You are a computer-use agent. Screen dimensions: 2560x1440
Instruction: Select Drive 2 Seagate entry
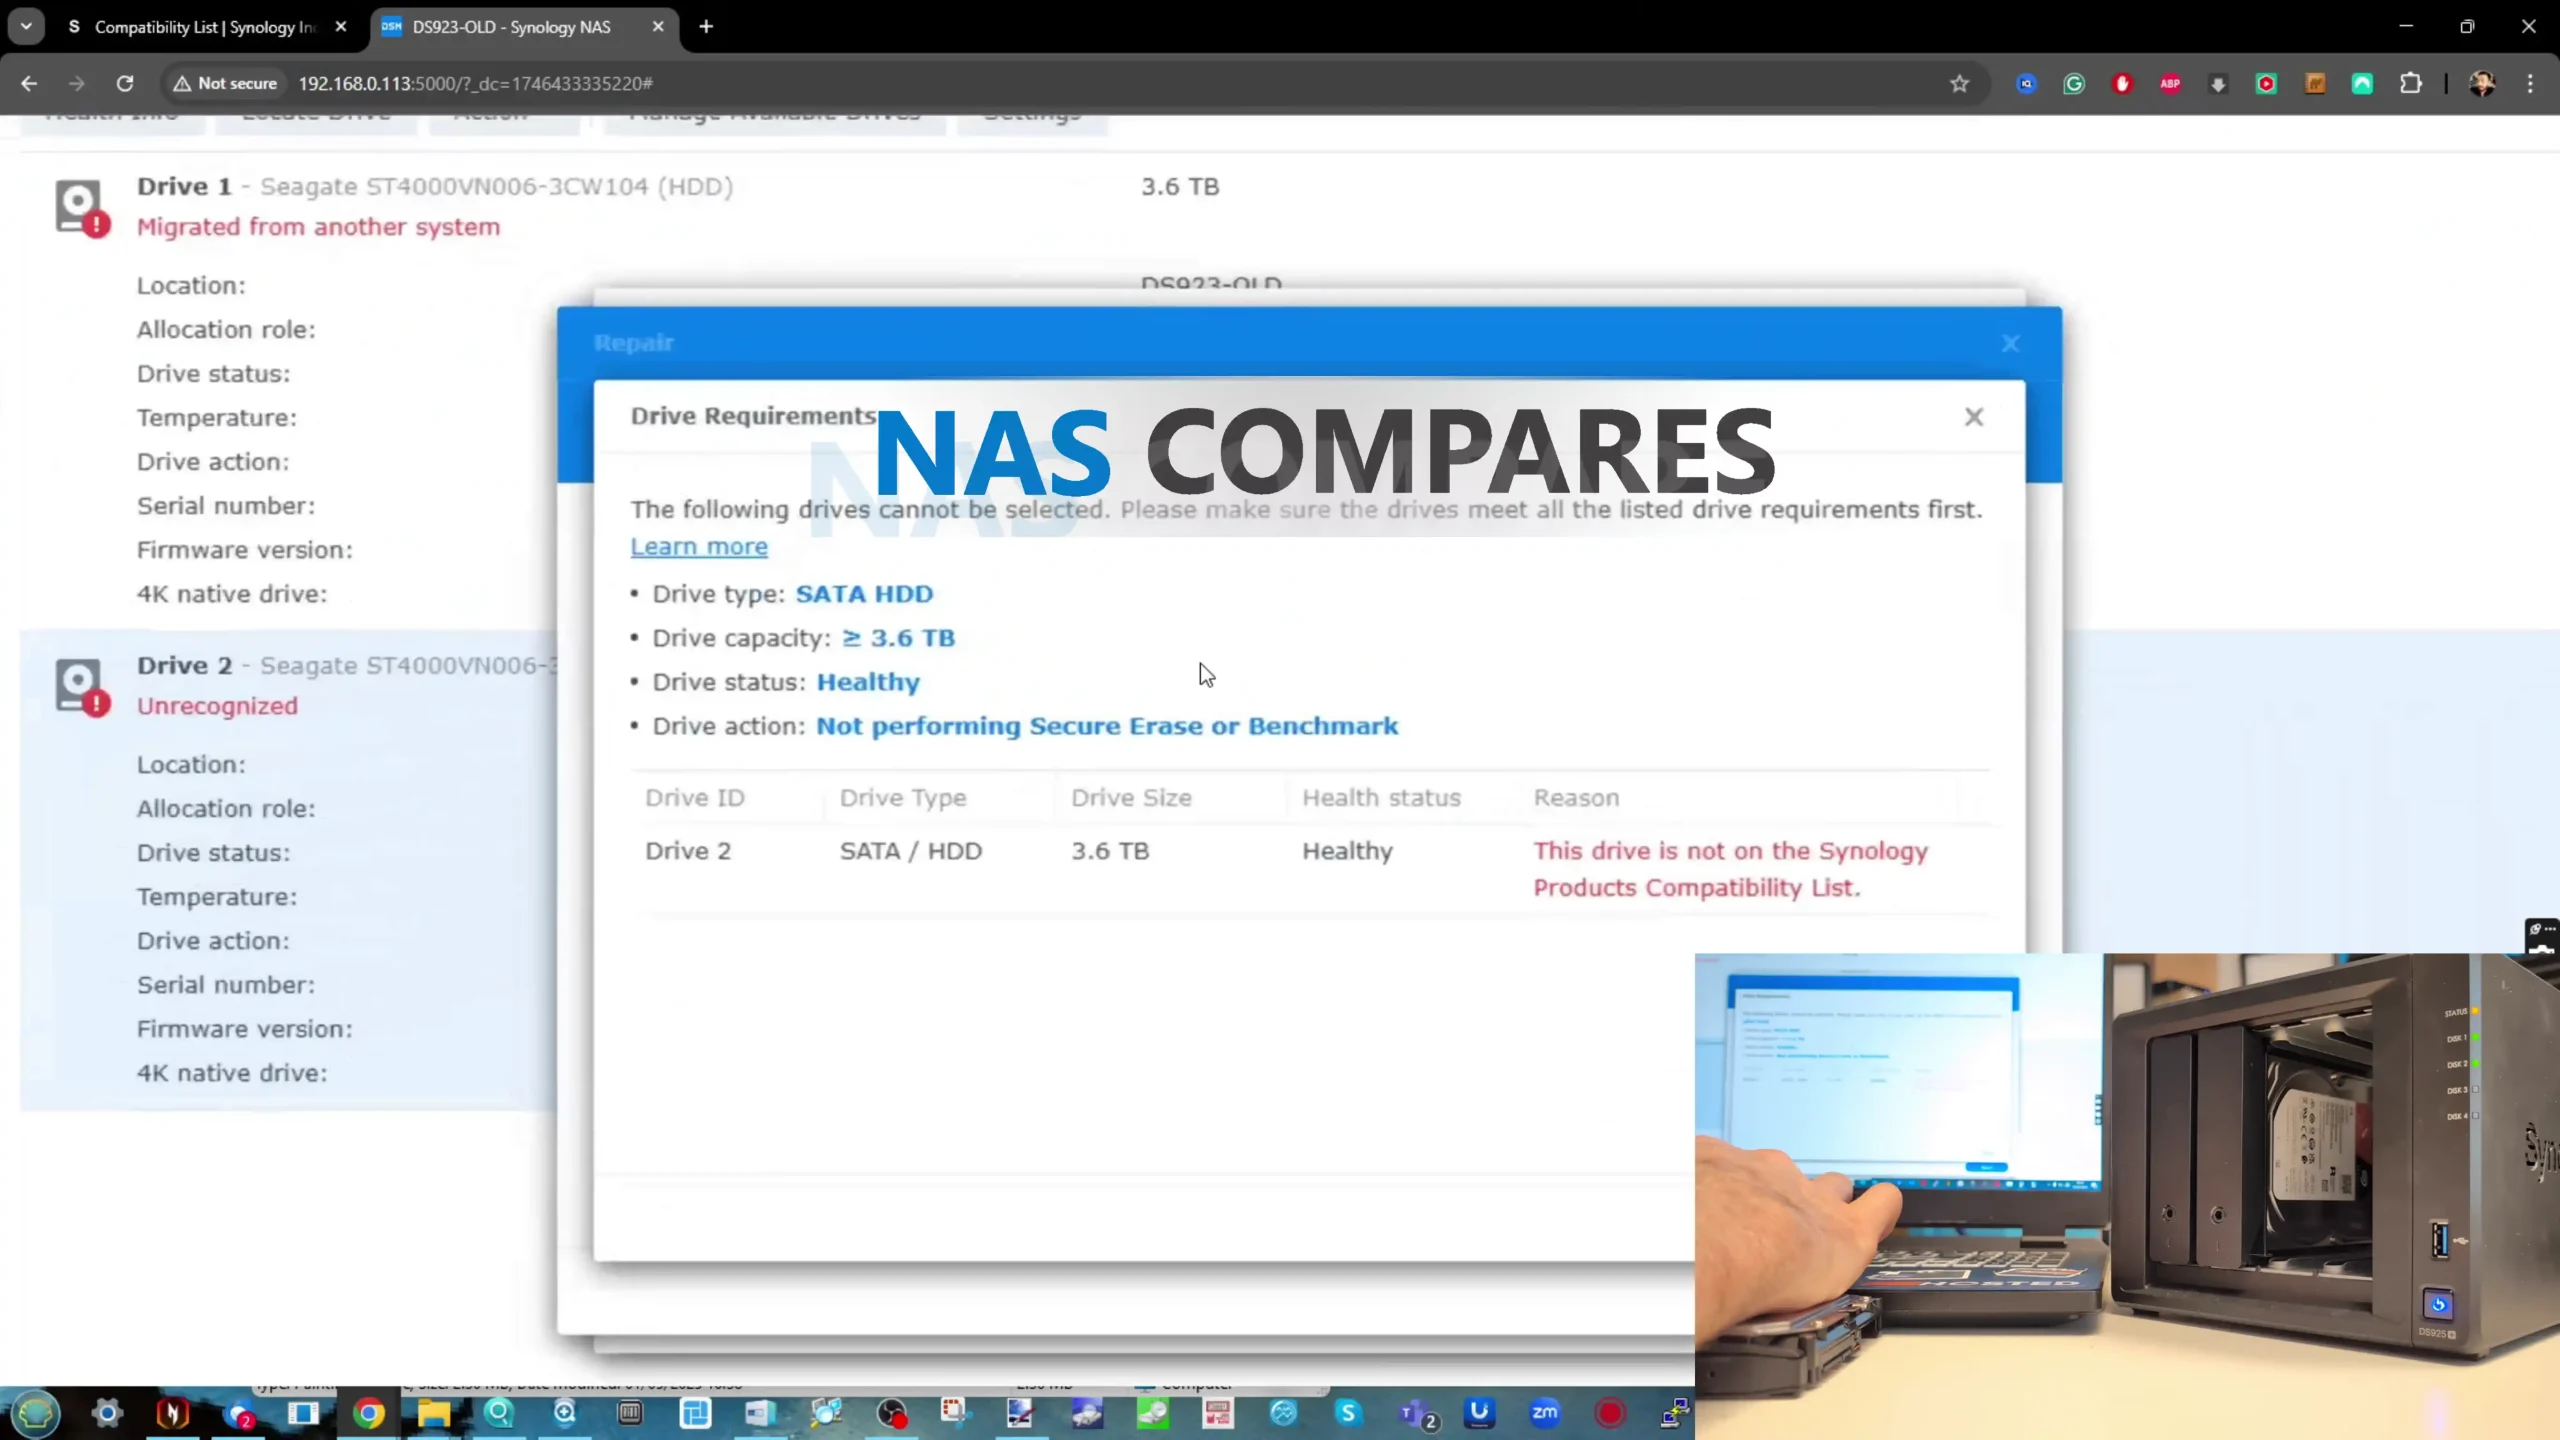(x=347, y=666)
